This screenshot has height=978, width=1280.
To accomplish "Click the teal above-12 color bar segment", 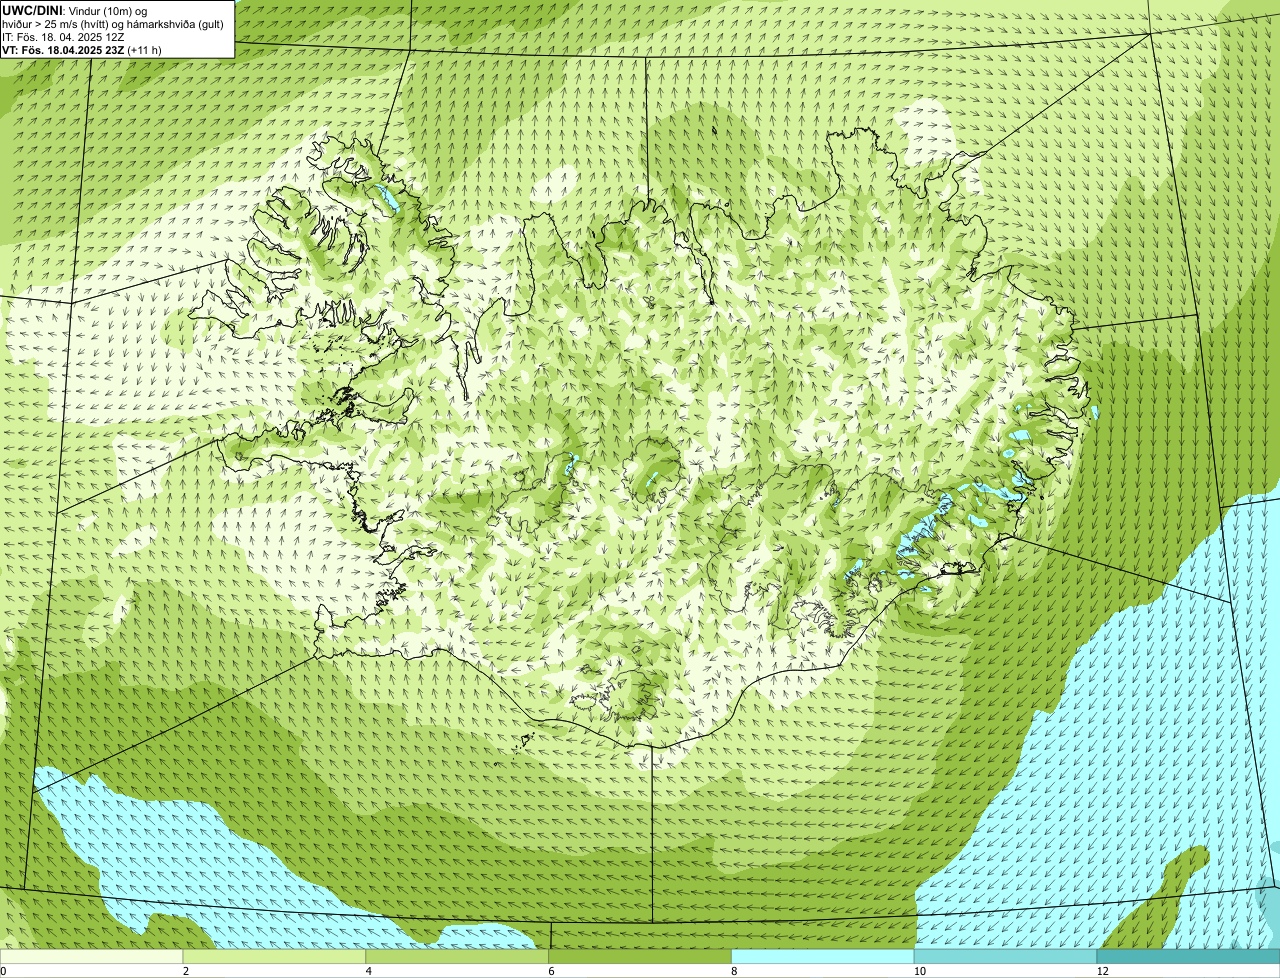I will coord(1189,956).
